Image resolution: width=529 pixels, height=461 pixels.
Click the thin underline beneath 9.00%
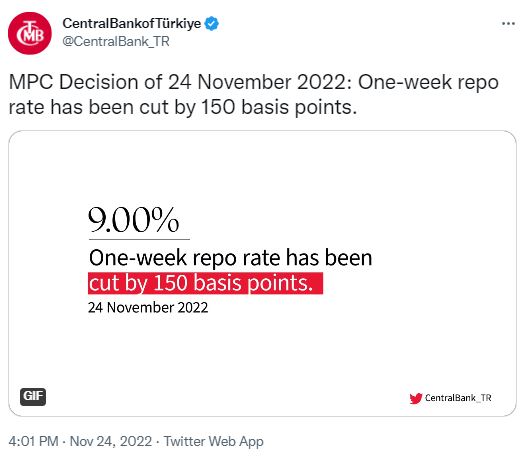pyautogui.click(x=139, y=239)
